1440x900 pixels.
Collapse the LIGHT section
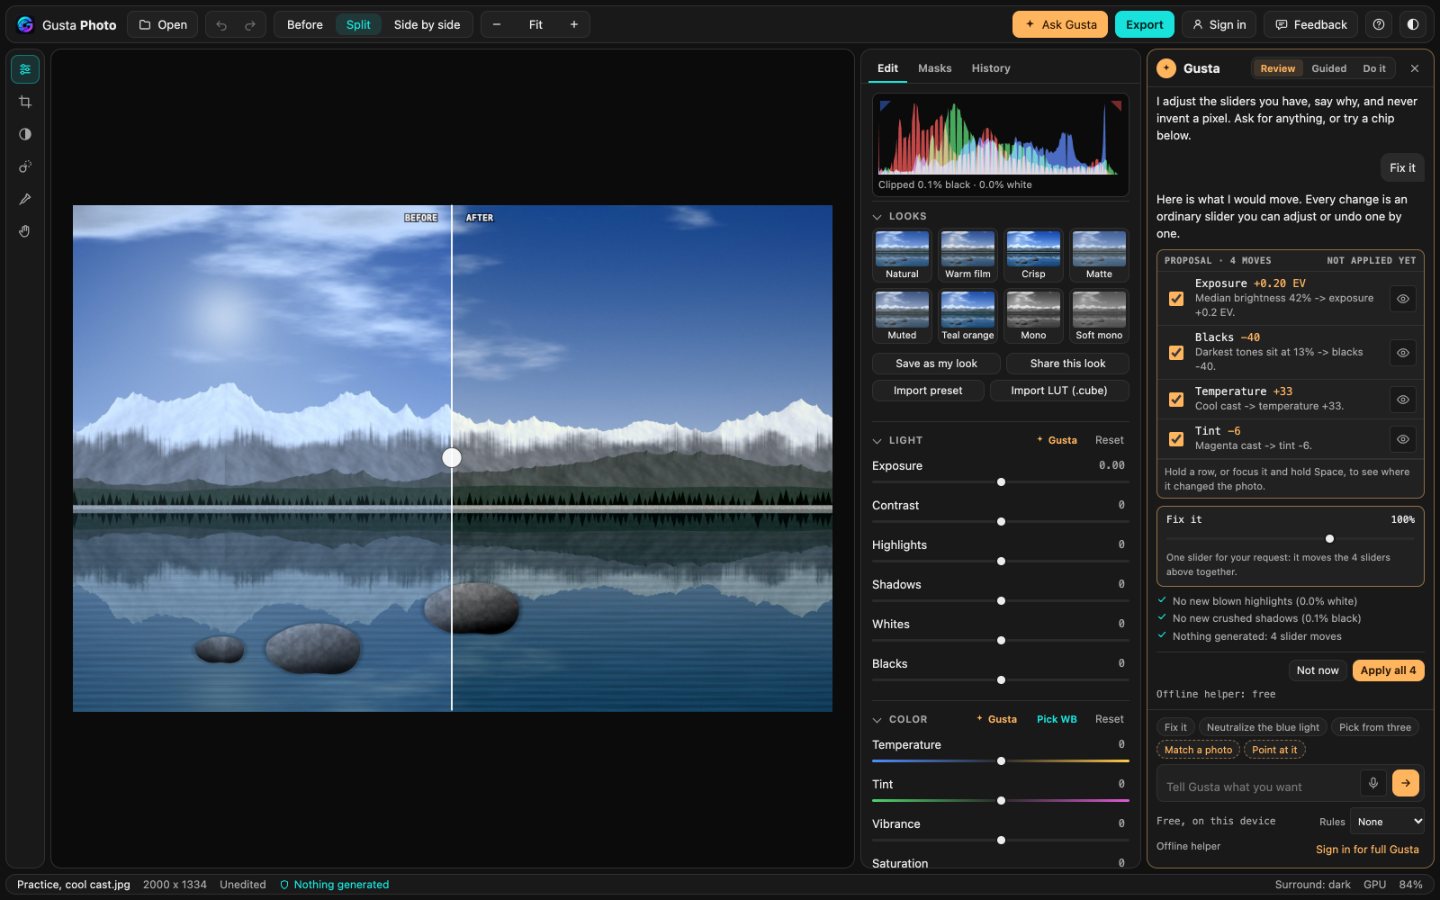pyautogui.click(x=877, y=441)
